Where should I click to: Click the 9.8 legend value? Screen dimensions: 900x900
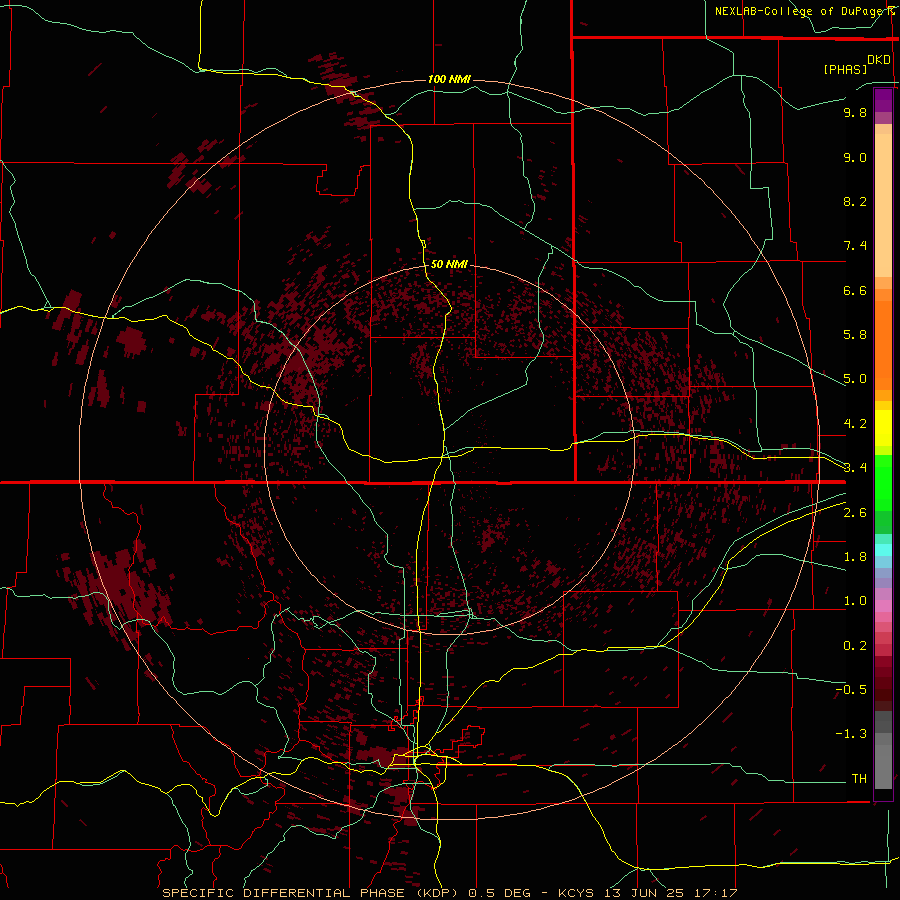(x=855, y=112)
